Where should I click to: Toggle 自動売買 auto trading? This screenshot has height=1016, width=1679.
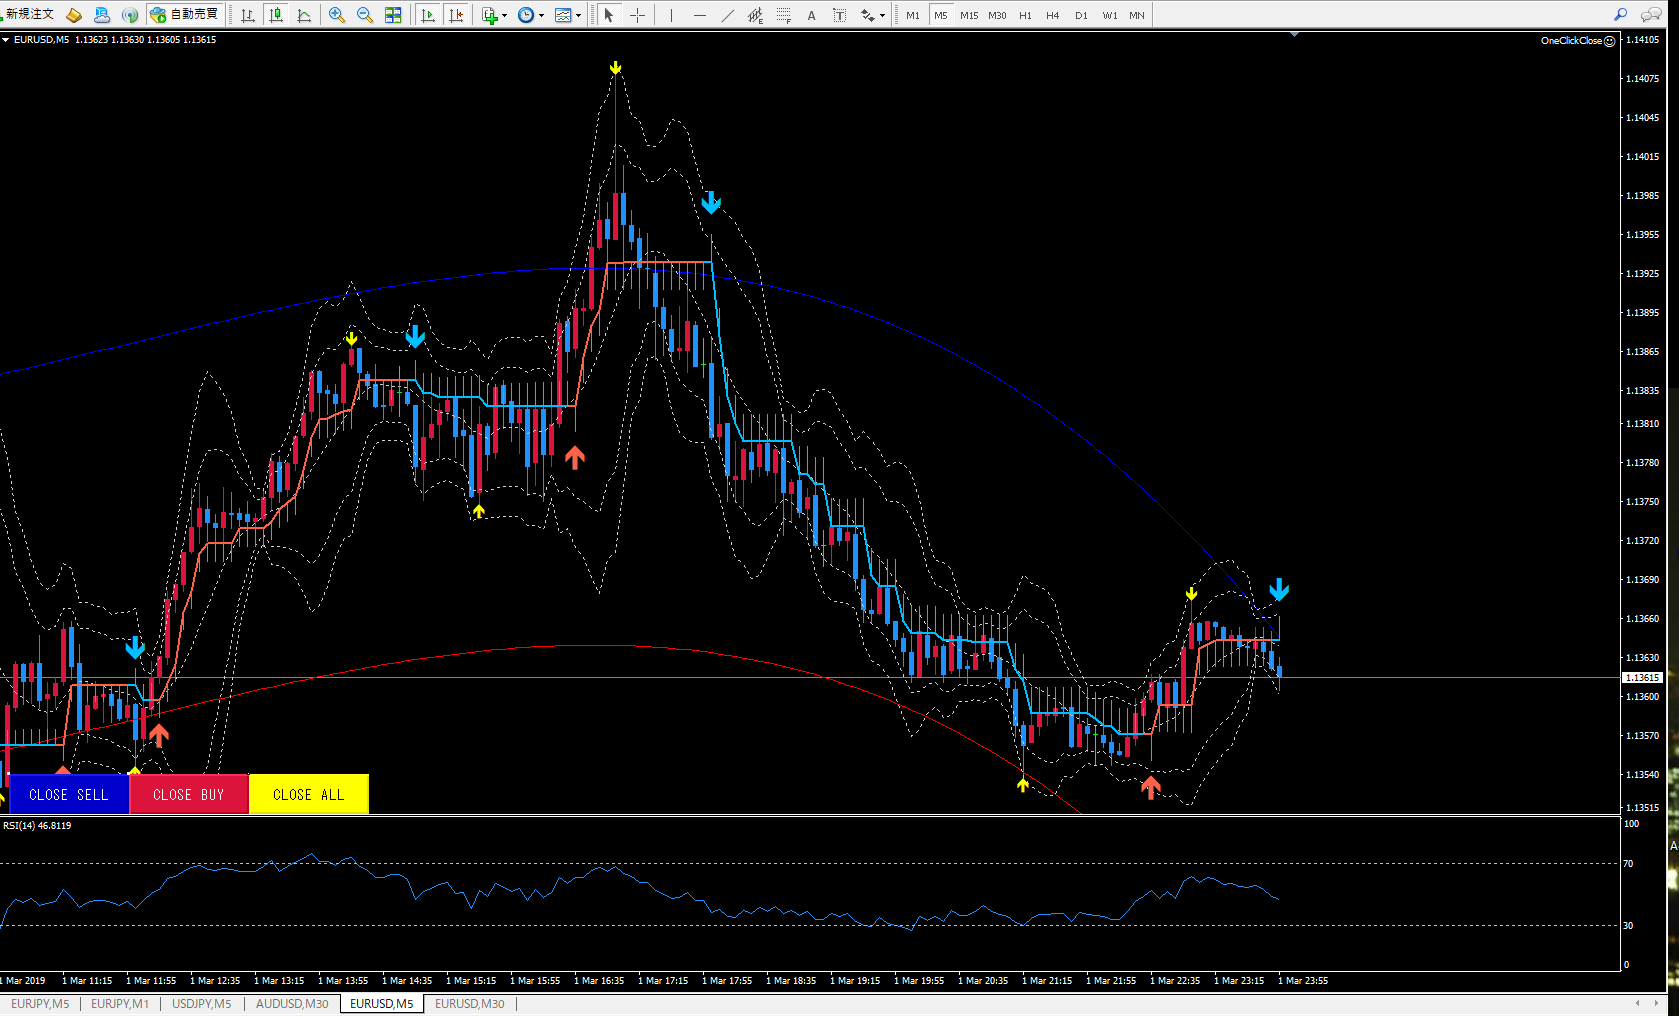184,14
